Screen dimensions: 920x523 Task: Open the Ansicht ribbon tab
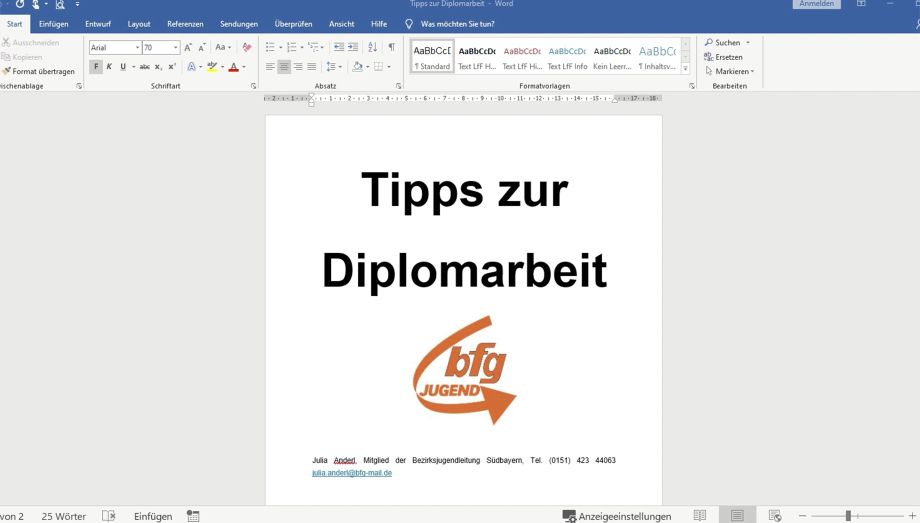pyautogui.click(x=341, y=24)
